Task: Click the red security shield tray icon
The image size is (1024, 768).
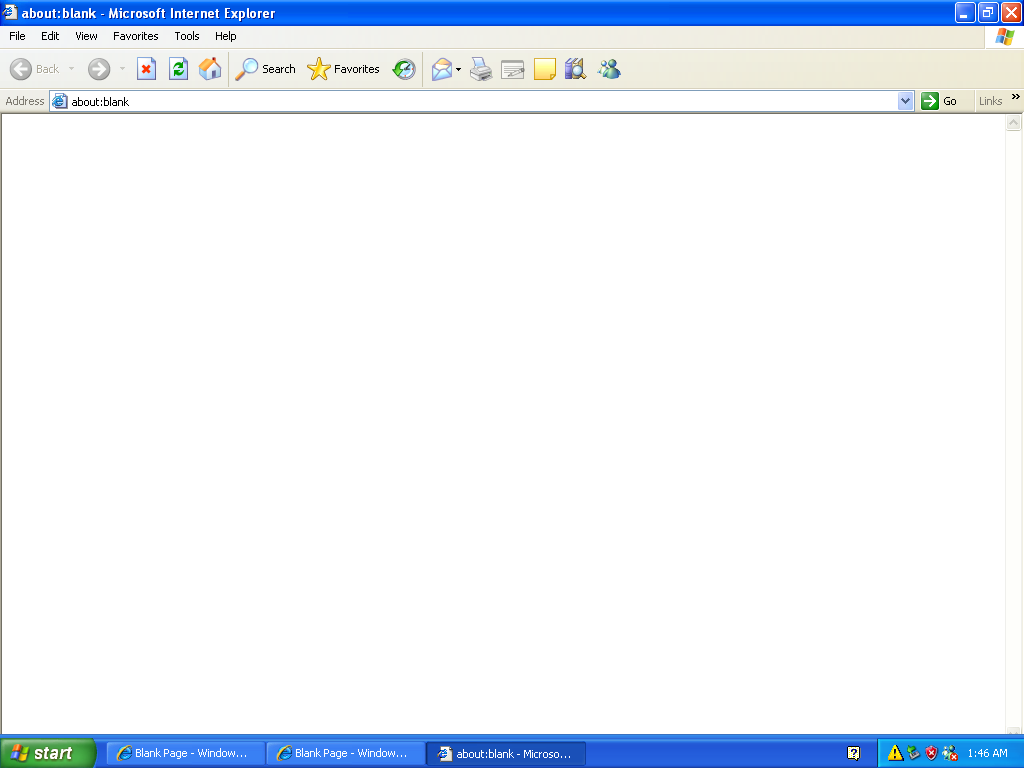Action: [x=931, y=753]
